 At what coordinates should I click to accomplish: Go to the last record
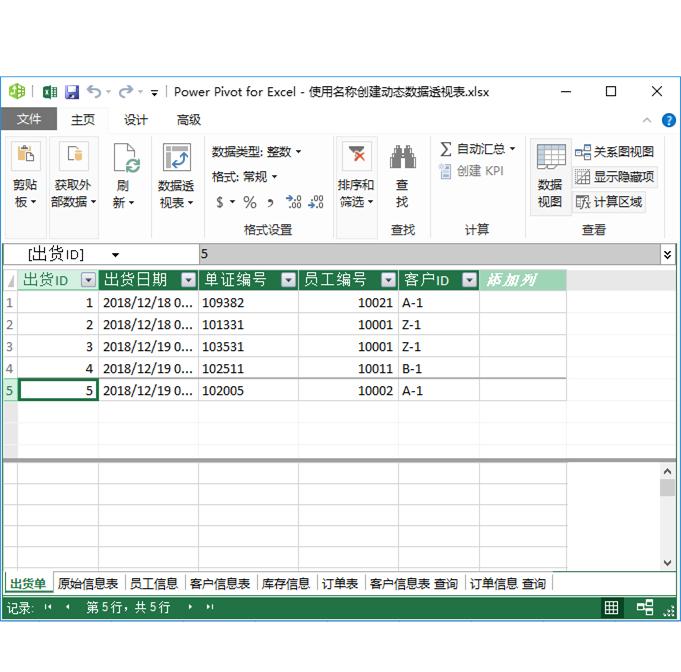[210, 607]
